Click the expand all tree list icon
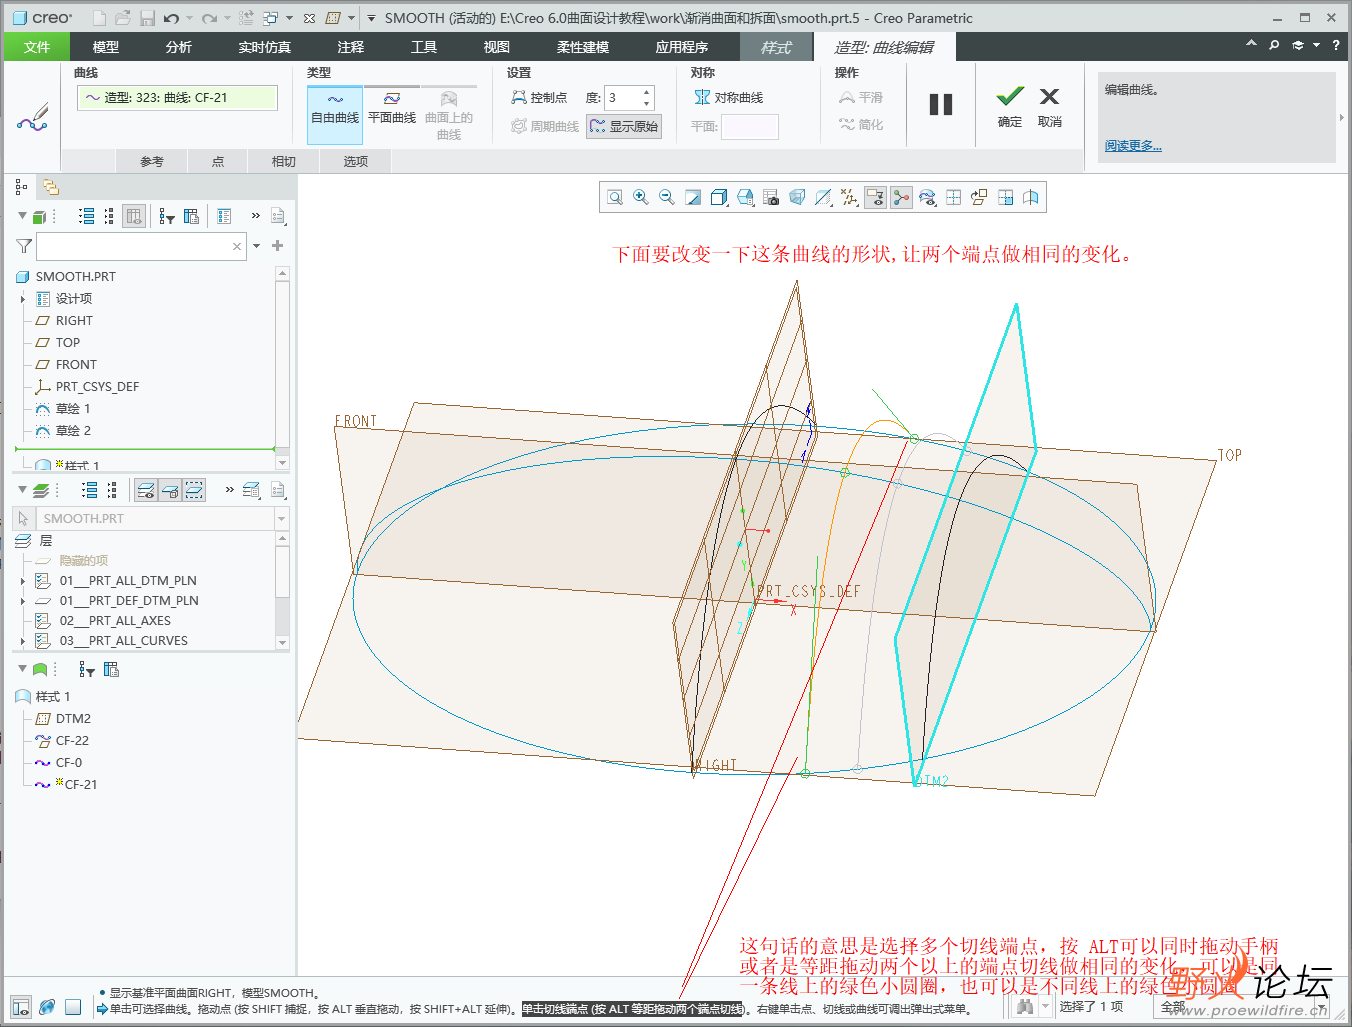This screenshot has height=1027, width=1352. point(87,216)
